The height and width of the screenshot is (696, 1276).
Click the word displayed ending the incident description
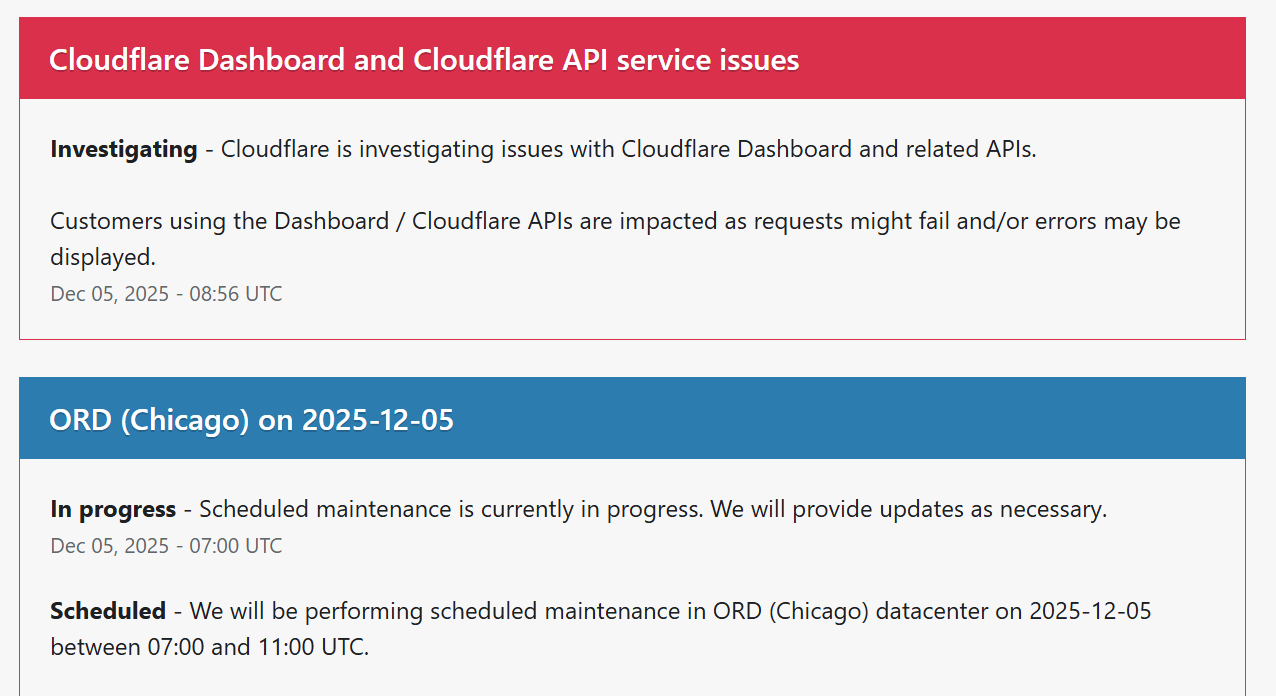coord(102,257)
